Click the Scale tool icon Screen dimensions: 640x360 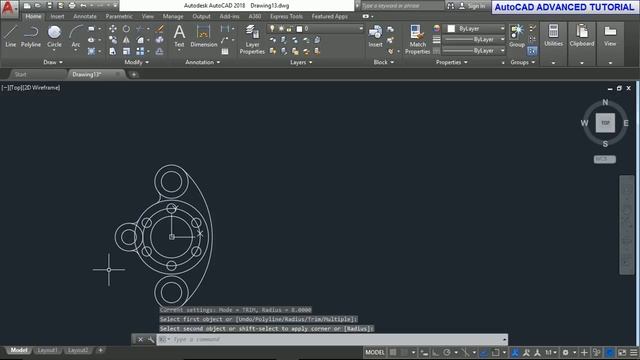[127, 51]
